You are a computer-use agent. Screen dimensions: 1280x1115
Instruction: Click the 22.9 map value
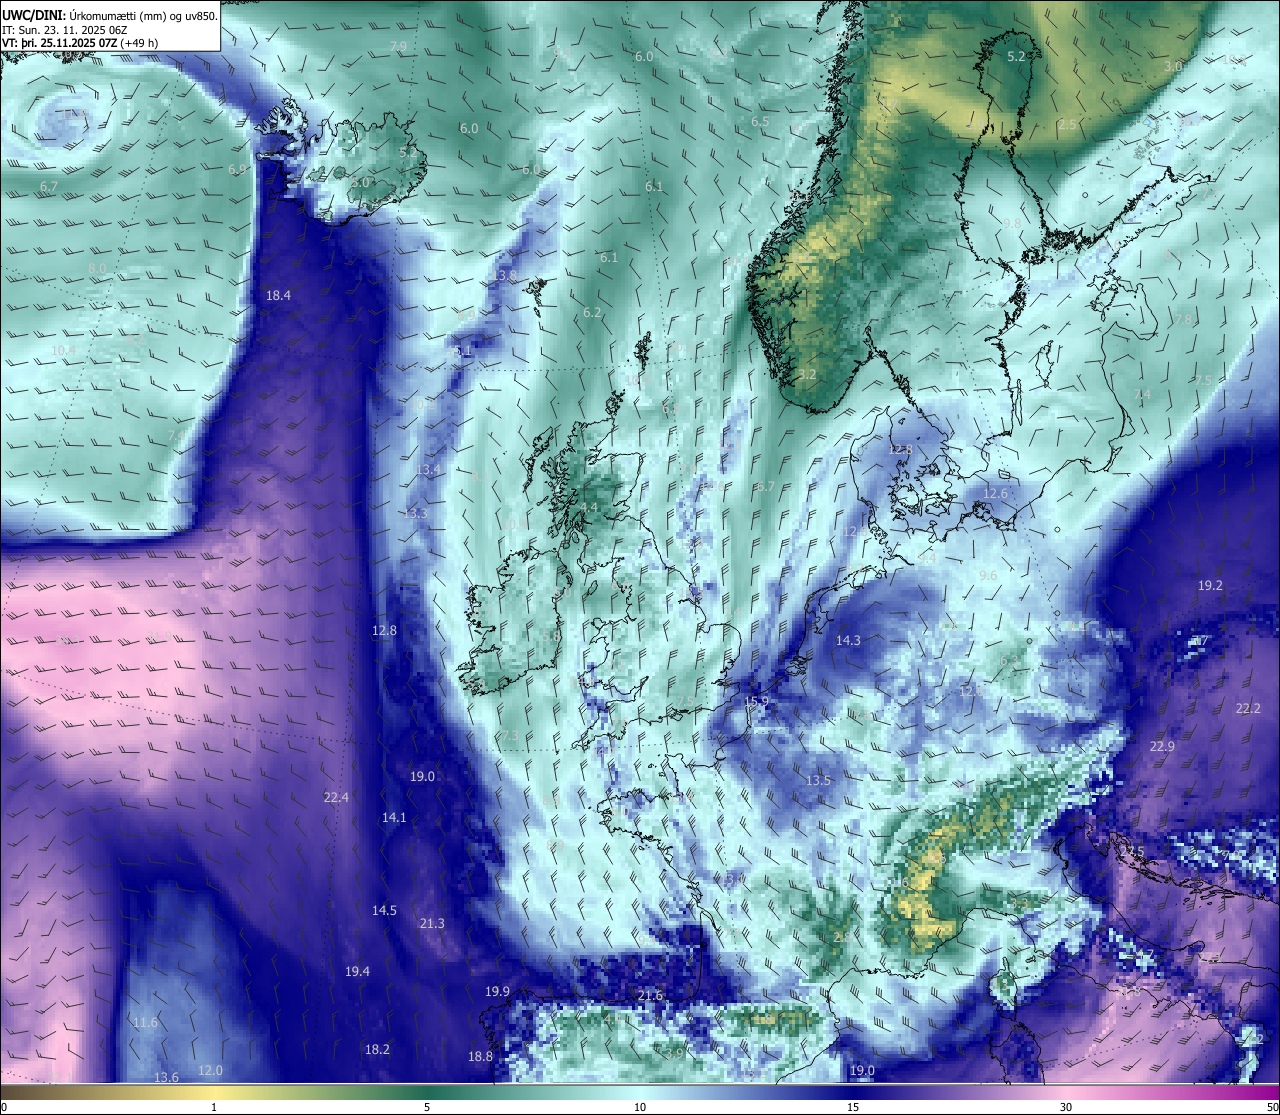(x=1162, y=746)
